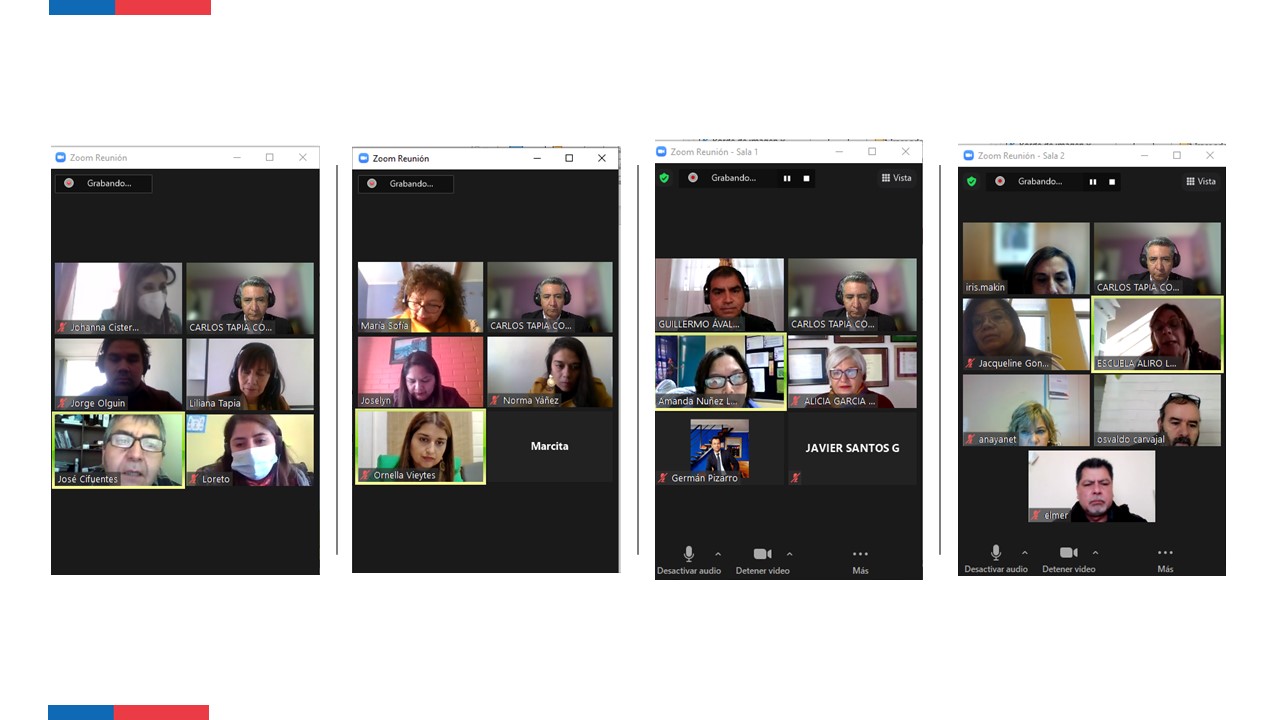Viewport: 1280px width, 720px height.
Task: Click the camera icon in Sala 2 window
Action: coord(1068,553)
